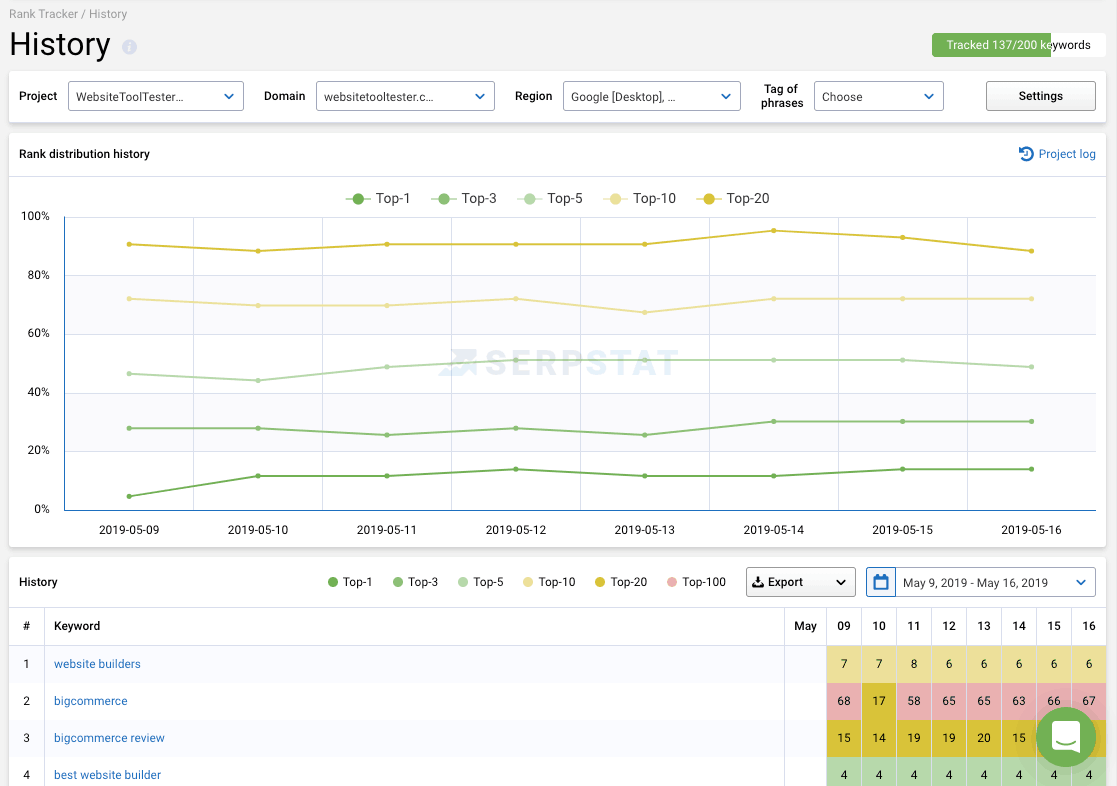Click the rank 68 cell in bigcommerce row
The image size is (1117, 786).
point(844,701)
